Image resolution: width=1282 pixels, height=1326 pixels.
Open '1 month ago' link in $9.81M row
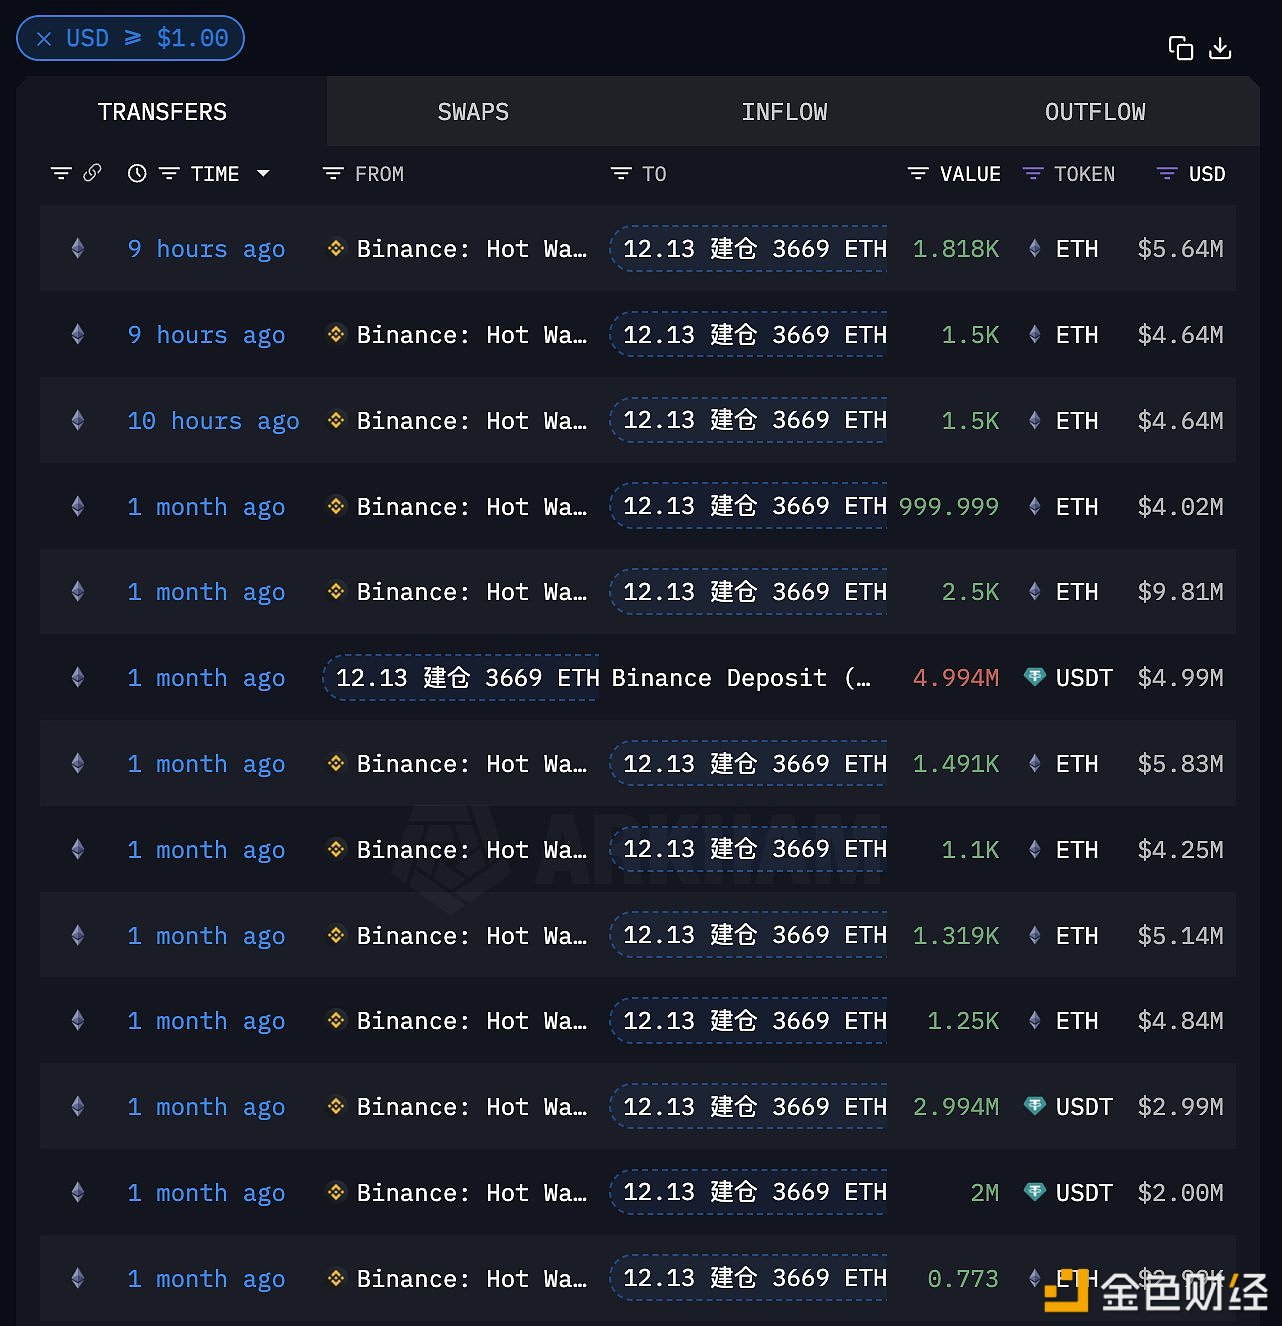206,592
